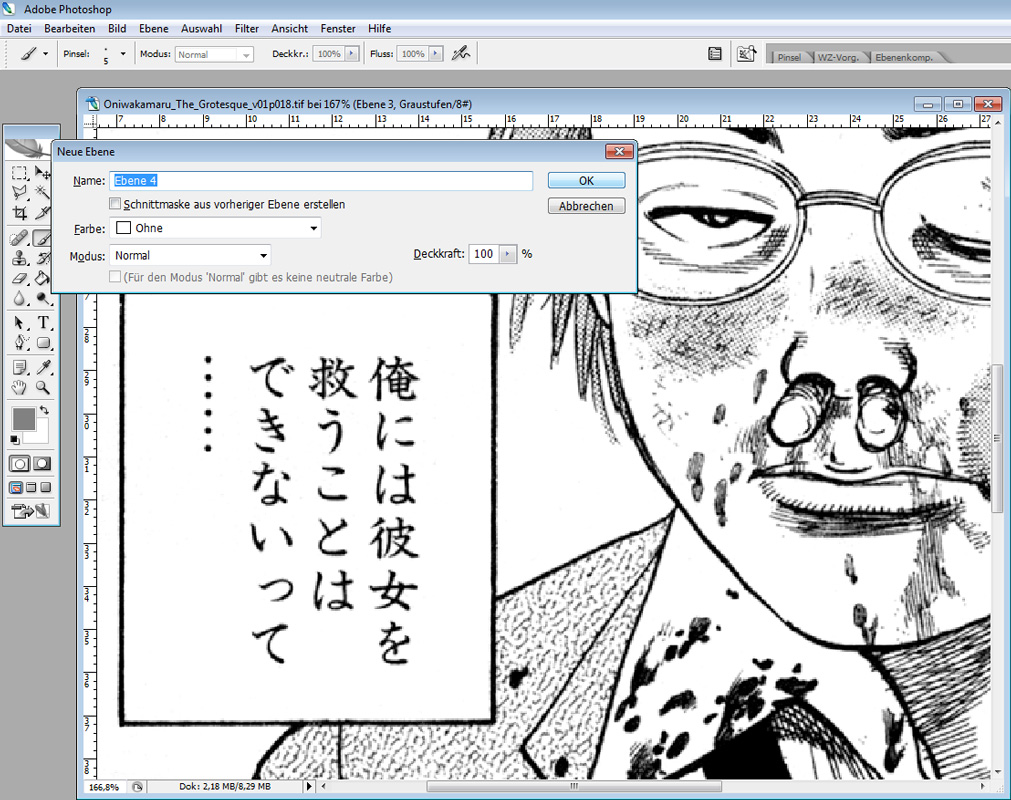Select the Magic Wand tool
1011x800 pixels.
pyautogui.click(x=43, y=192)
